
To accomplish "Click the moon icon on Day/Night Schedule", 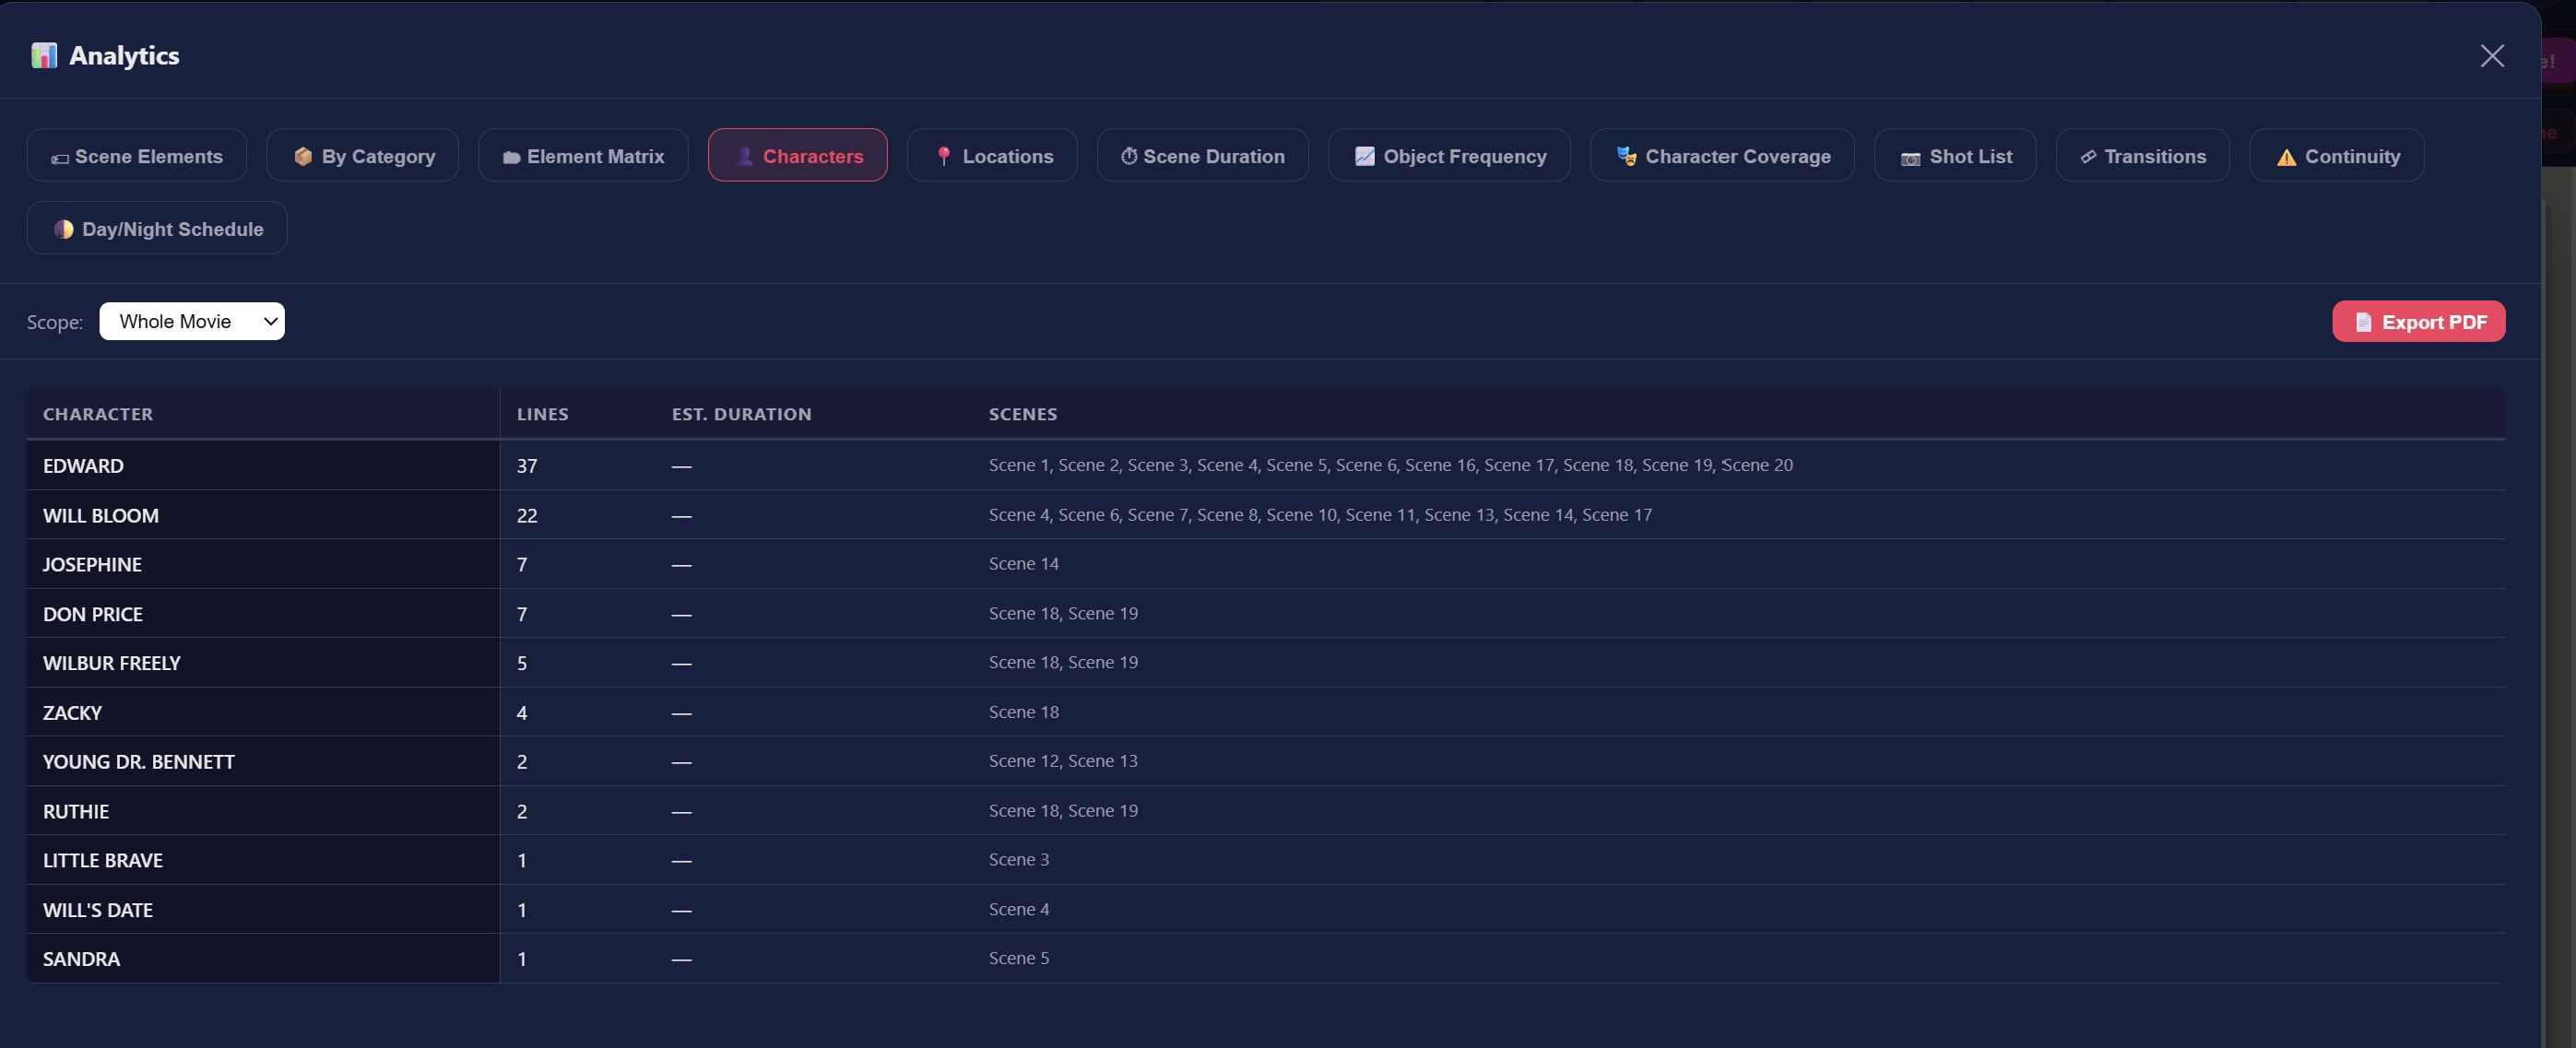I will 64,229.
